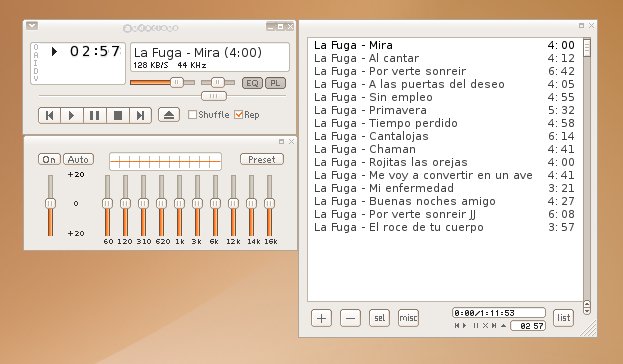The image size is (623, 364).
Task: Click mini next-track icon in playlist footer
Action: point(494,325)
